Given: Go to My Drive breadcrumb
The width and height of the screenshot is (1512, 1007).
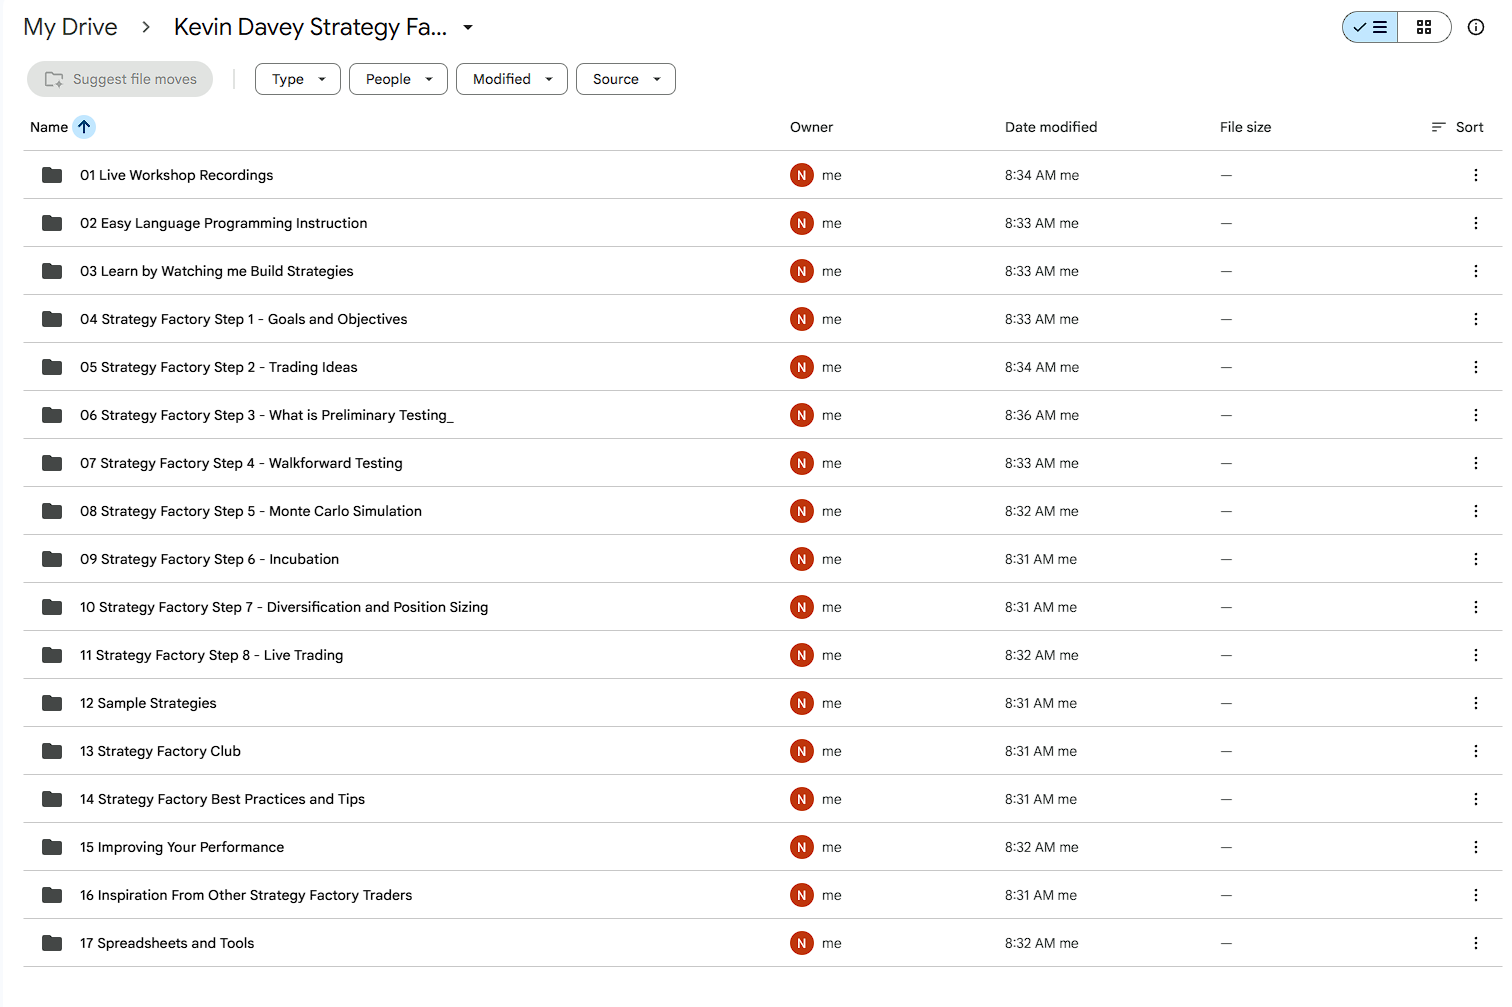Looking at the screenshot, I should (70, 27).
